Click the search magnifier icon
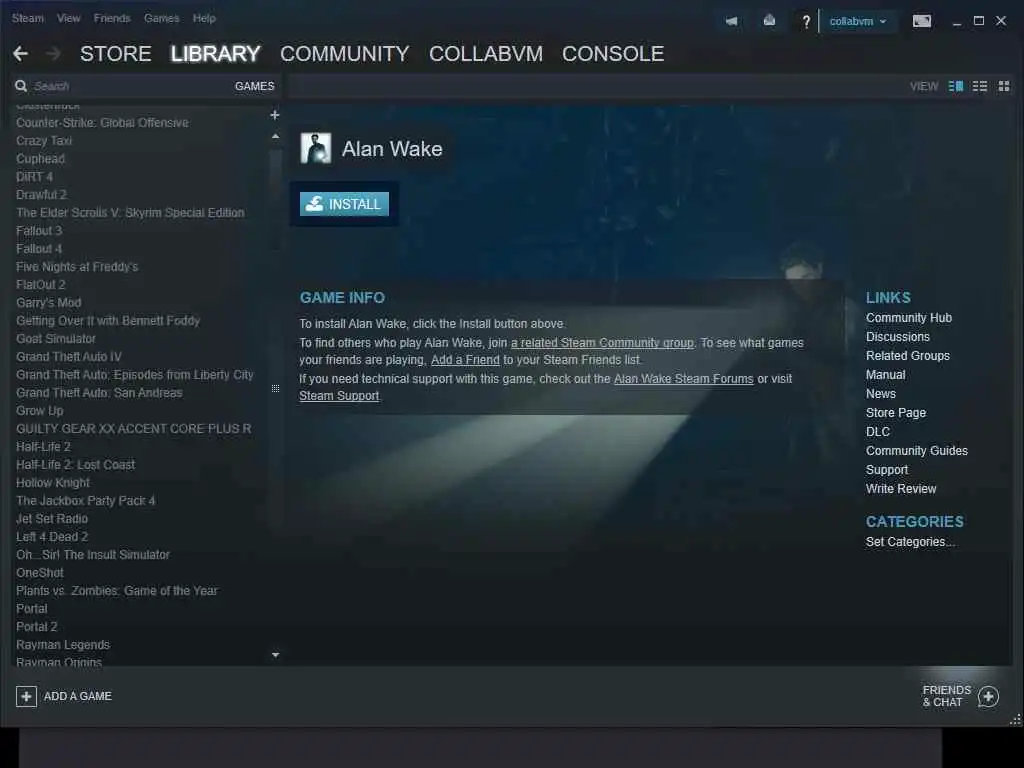1024x768 pixels. coord(21,86)
